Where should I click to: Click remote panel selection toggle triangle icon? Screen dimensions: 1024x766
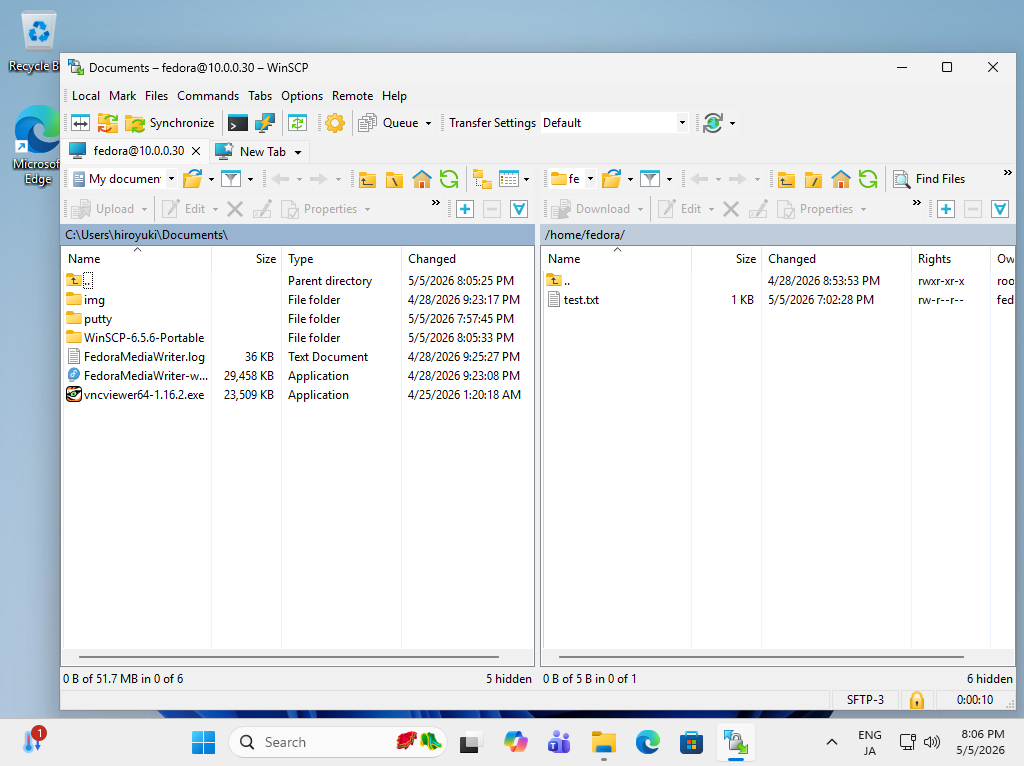point(1000,209)
